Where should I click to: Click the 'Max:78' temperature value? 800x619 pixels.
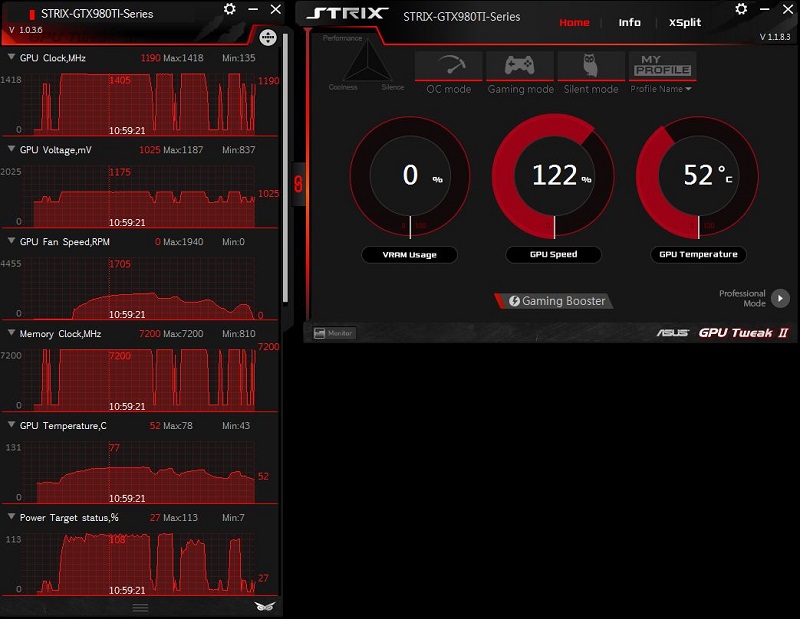pos(178,426)
